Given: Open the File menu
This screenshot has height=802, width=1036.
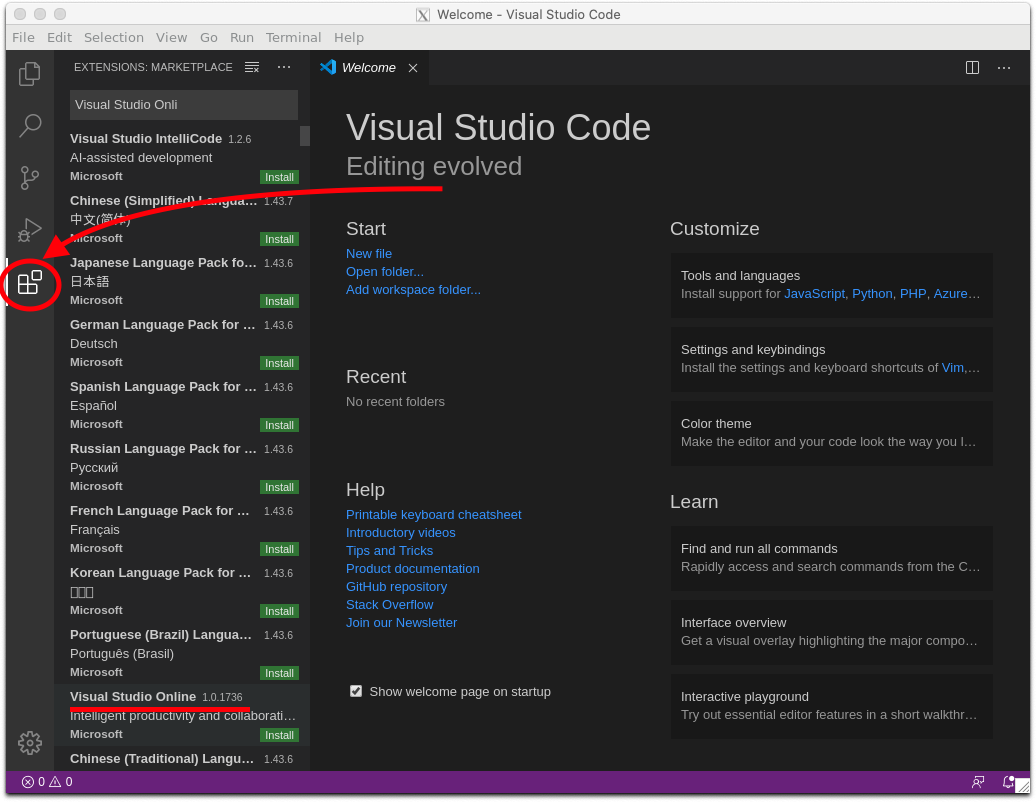Looking at the screenshot, I should pos(24,38).
